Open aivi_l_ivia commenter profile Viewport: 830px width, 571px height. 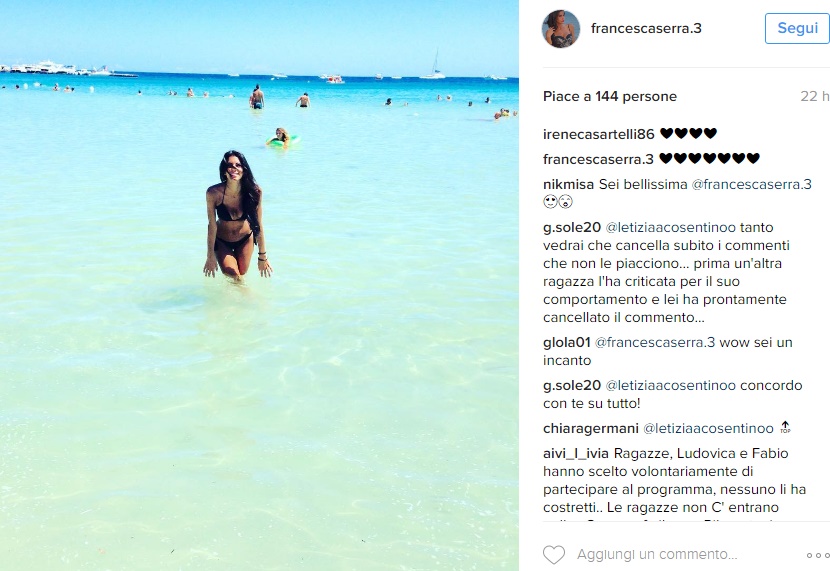pyautogui.click(x=576, y=454)
